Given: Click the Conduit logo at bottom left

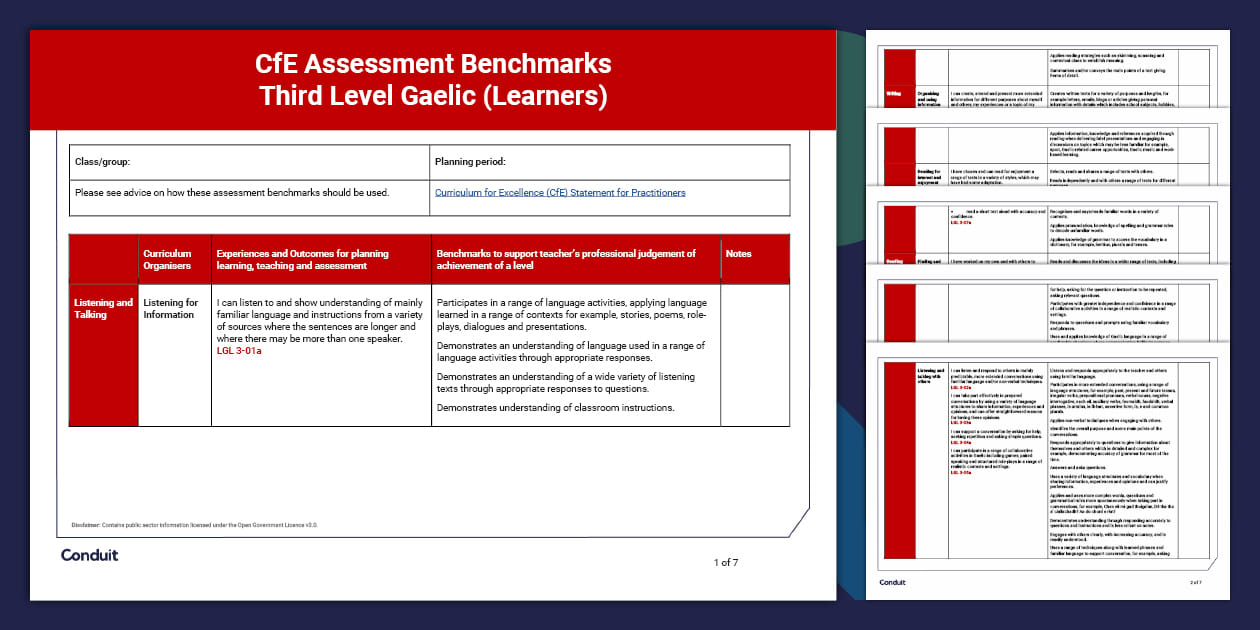Looking at the screenshot, I should [90, 557].
